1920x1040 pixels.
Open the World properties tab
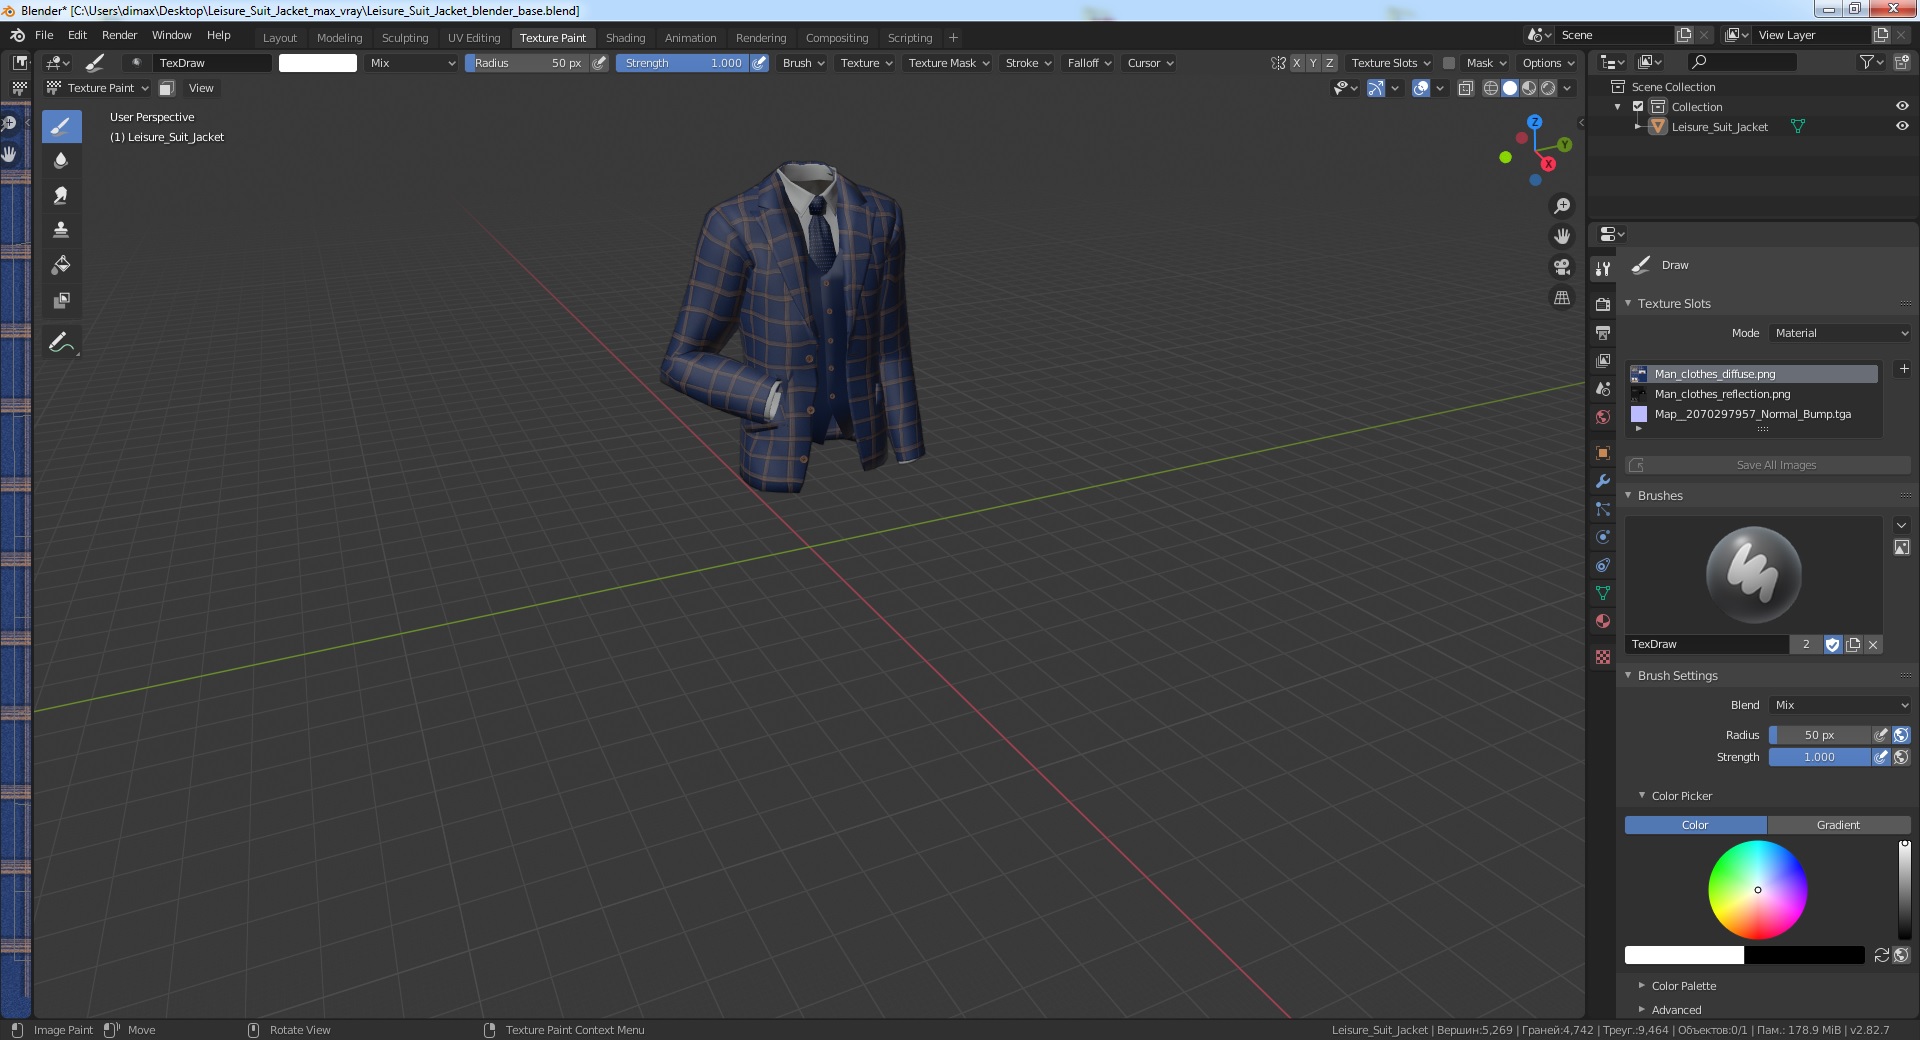(1603, 417)
